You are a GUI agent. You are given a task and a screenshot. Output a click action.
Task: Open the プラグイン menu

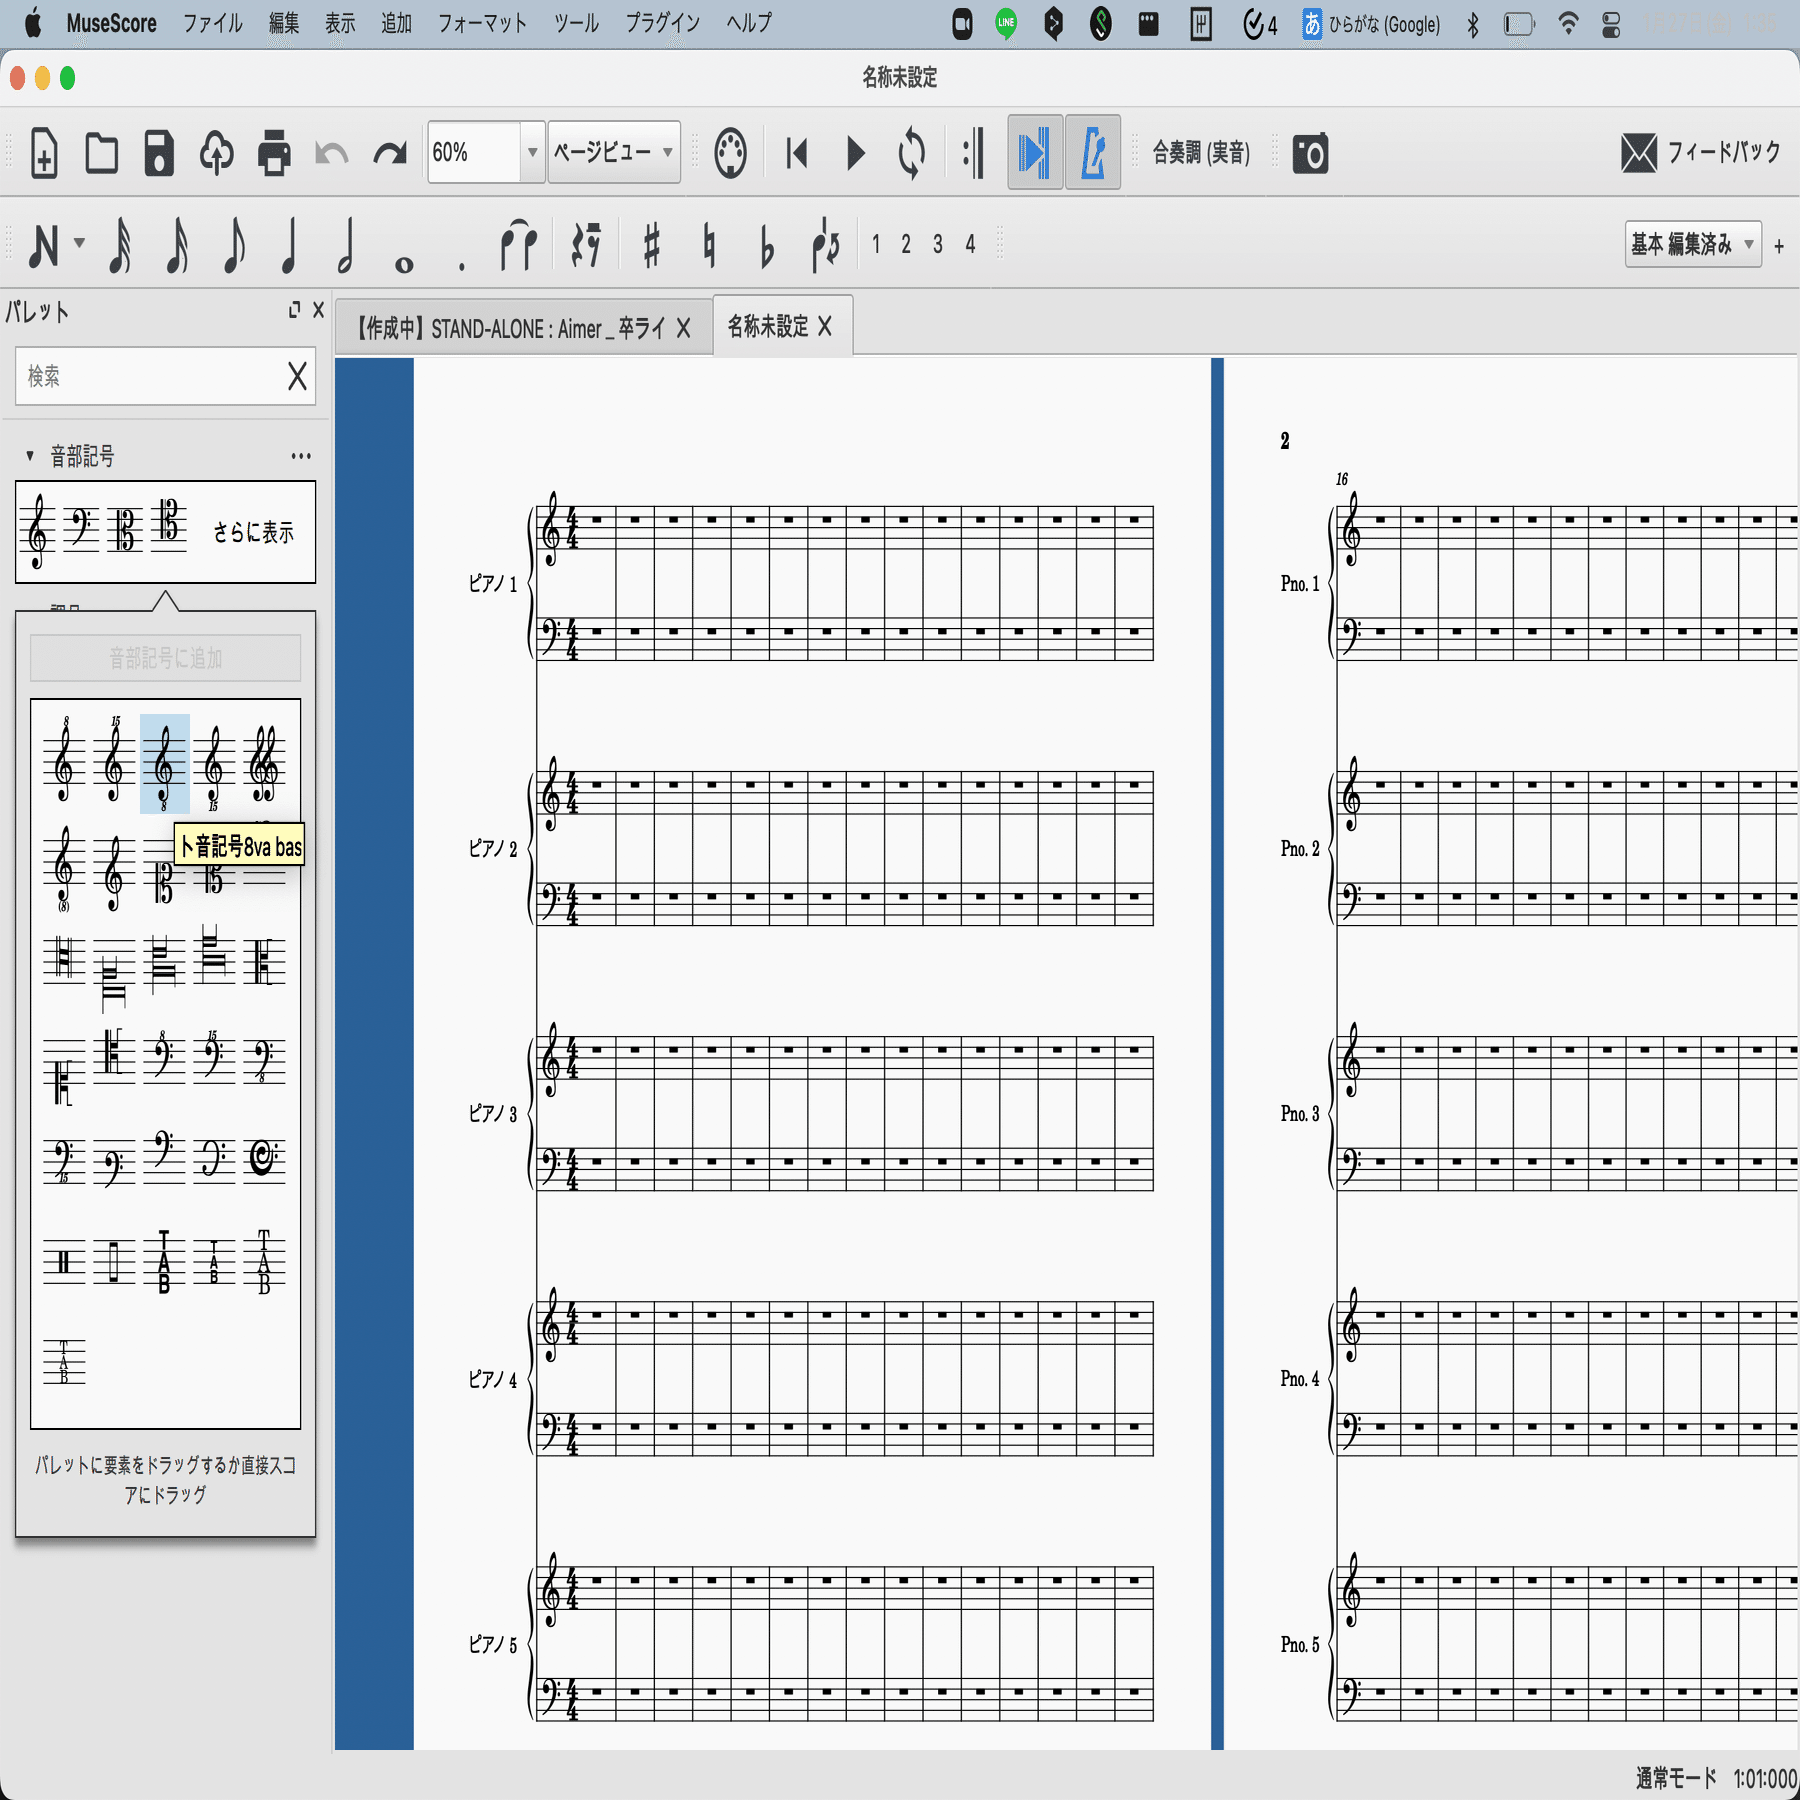point(662,23)
